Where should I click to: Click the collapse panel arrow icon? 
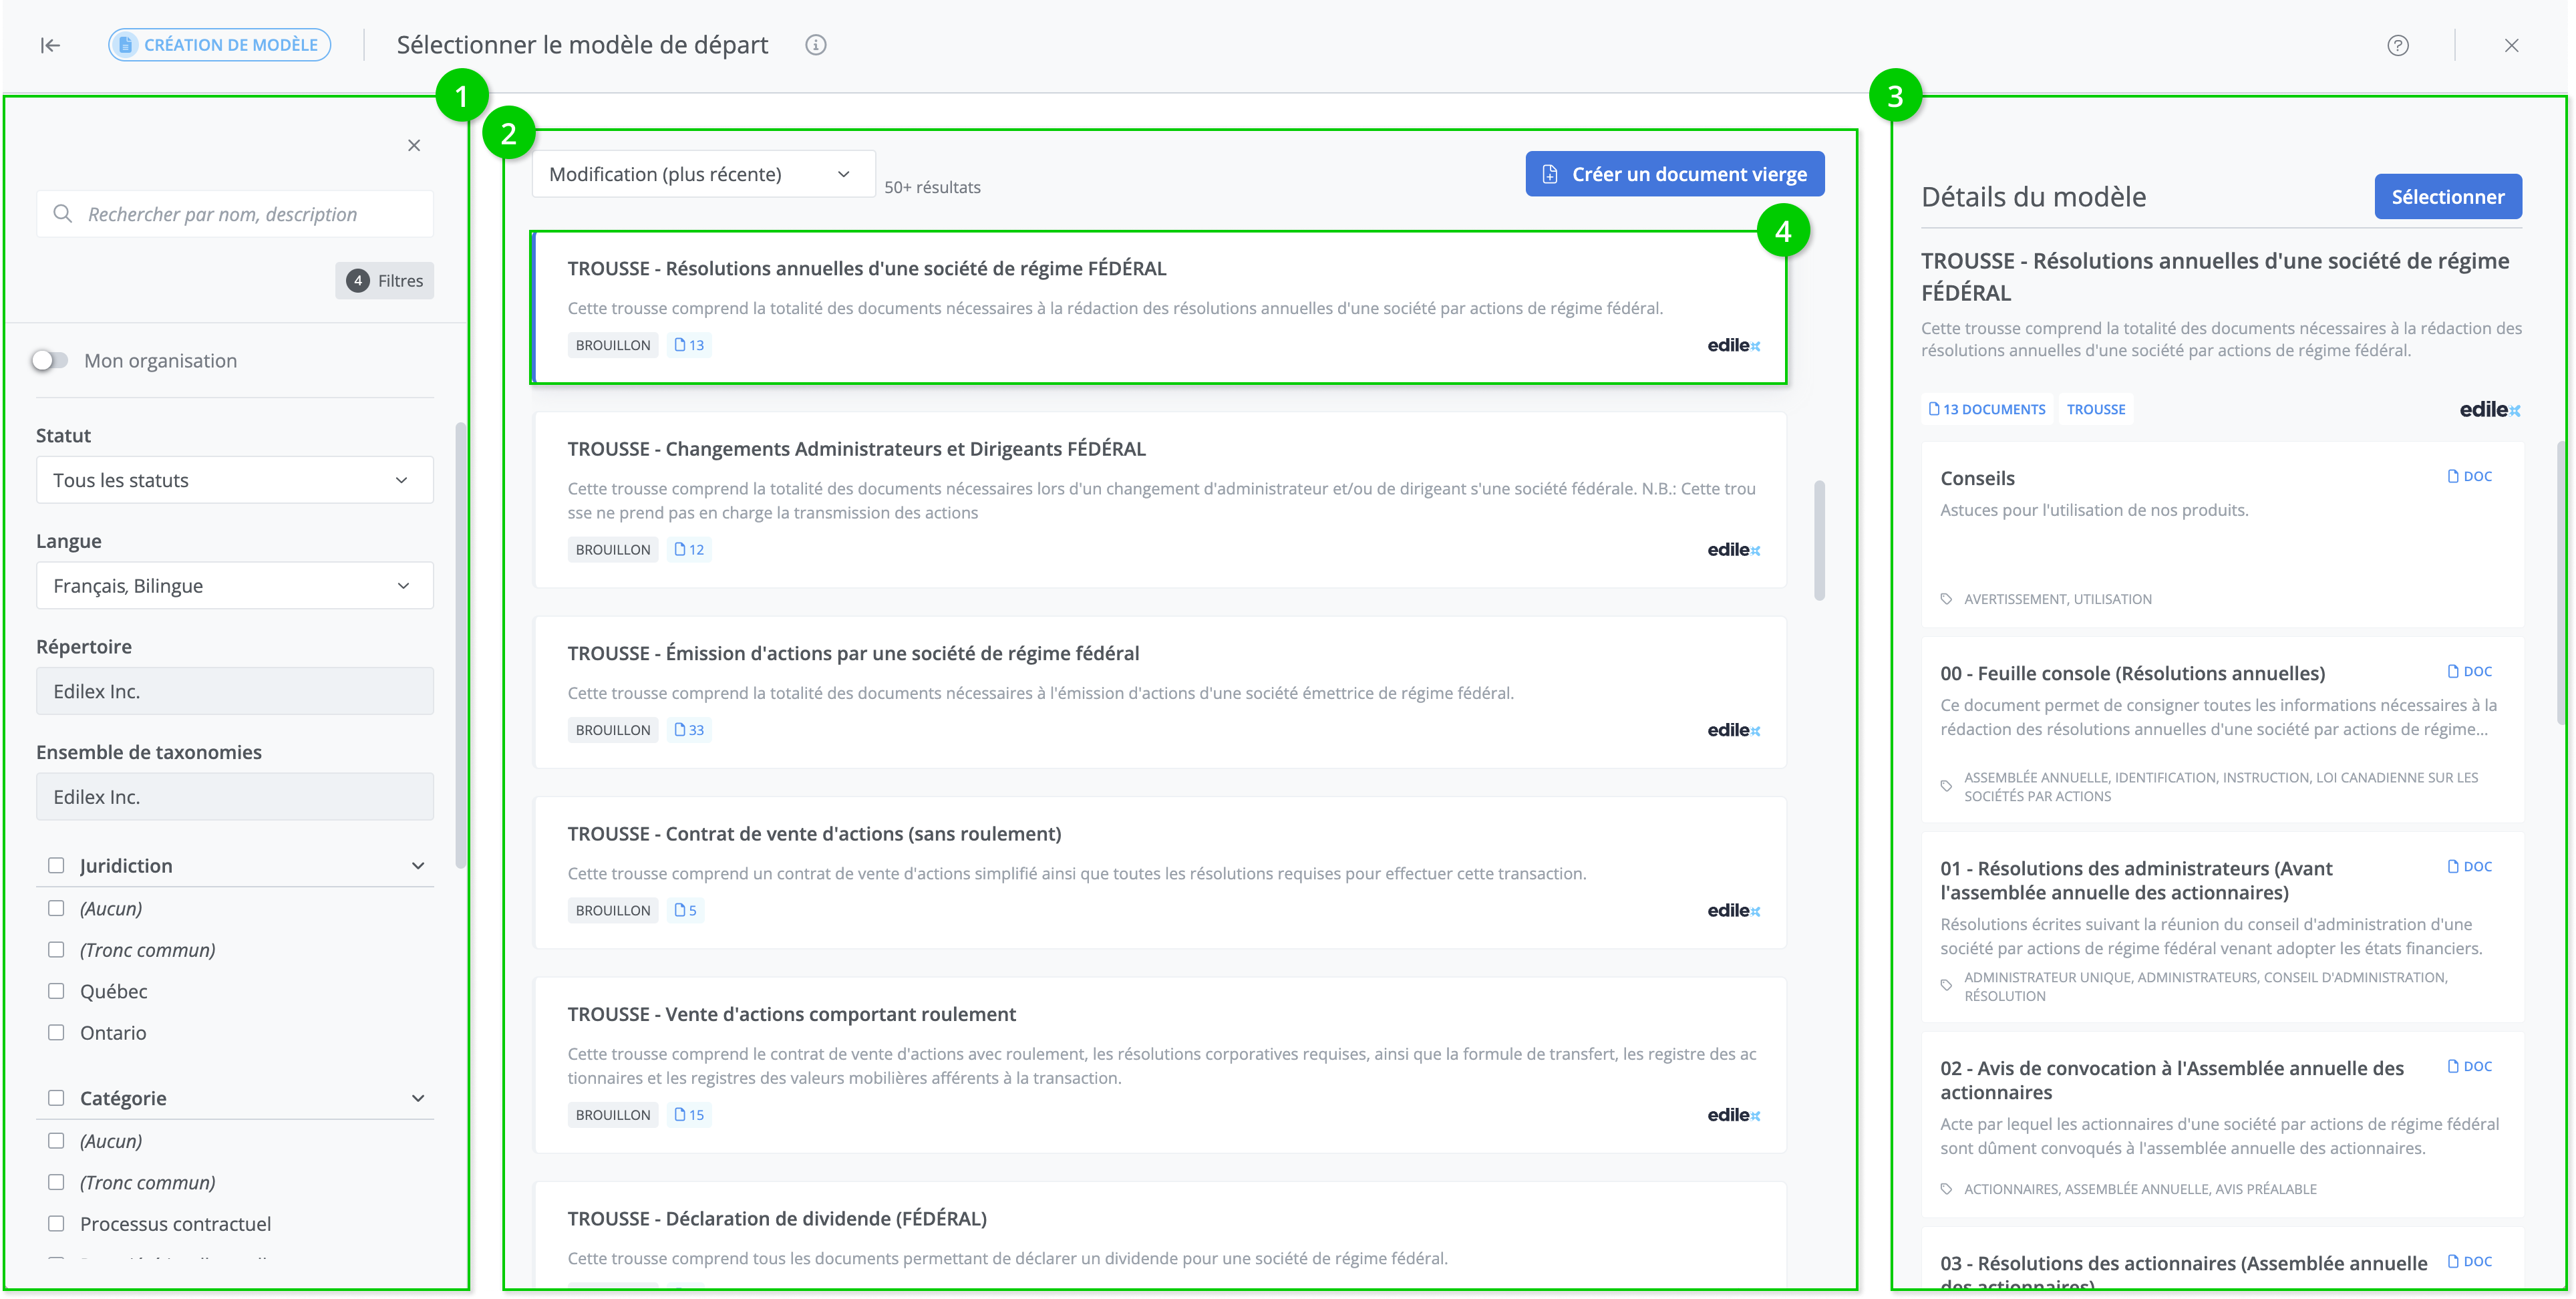(x=50, y=45)
